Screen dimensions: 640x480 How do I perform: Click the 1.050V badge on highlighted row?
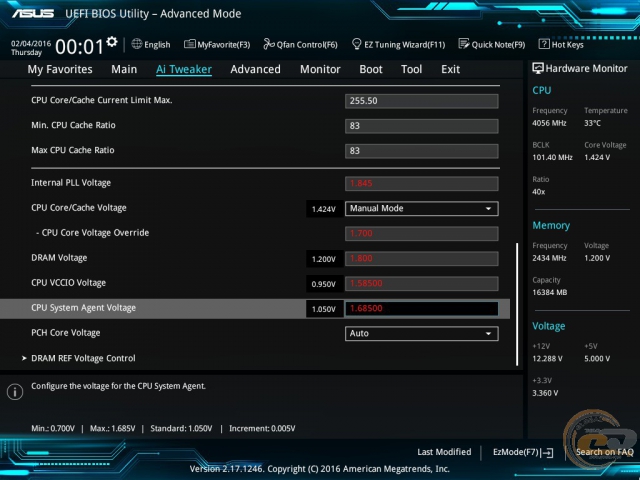point(324,309)
